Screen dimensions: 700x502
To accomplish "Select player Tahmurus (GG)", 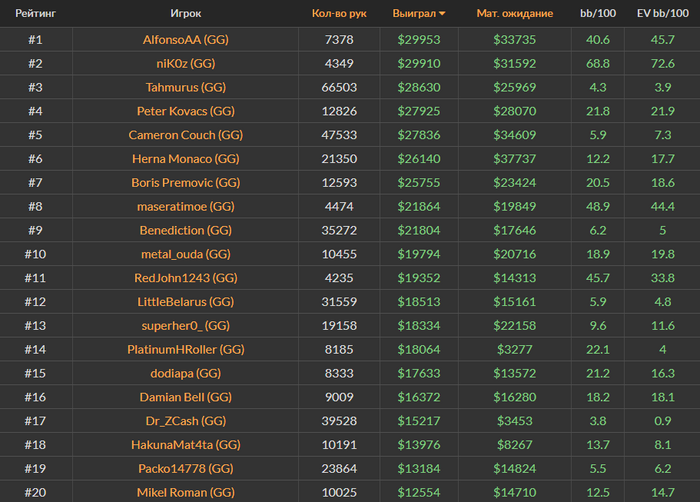I will pos(186,88).
